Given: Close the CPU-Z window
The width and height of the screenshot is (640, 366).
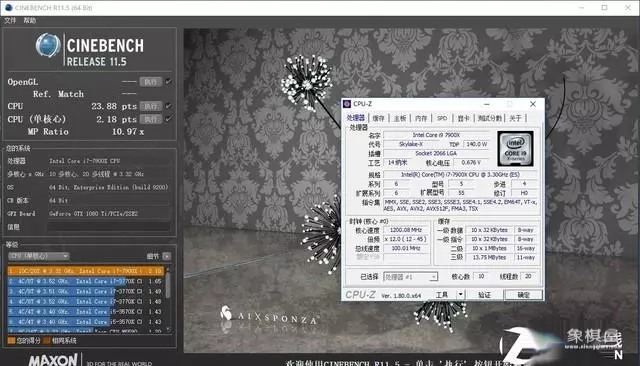Looking at the screenshot, I should [x=533, y=104].
